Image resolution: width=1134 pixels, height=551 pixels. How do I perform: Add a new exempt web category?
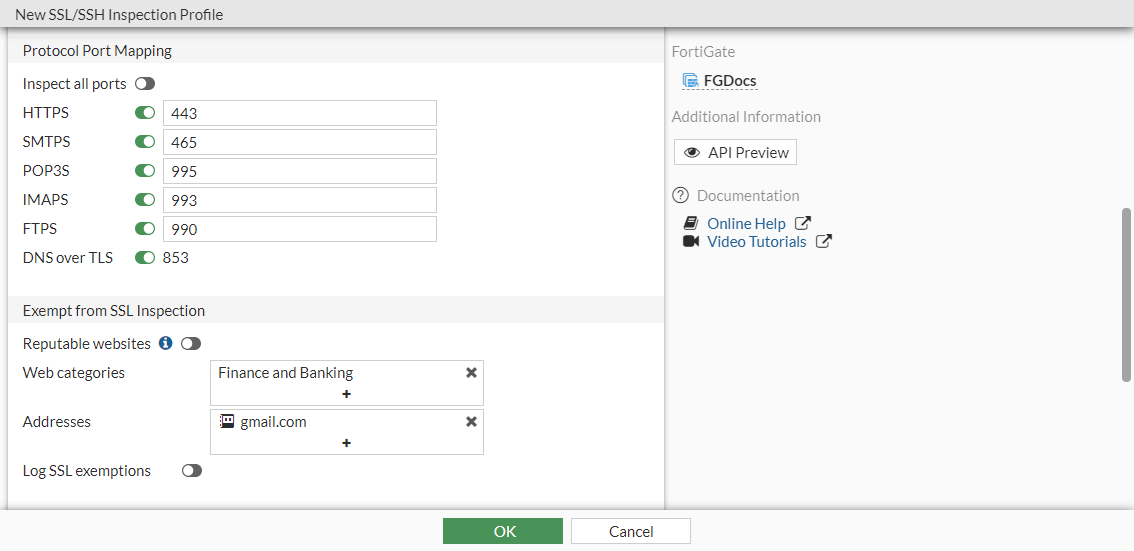[x=346, y=394]
